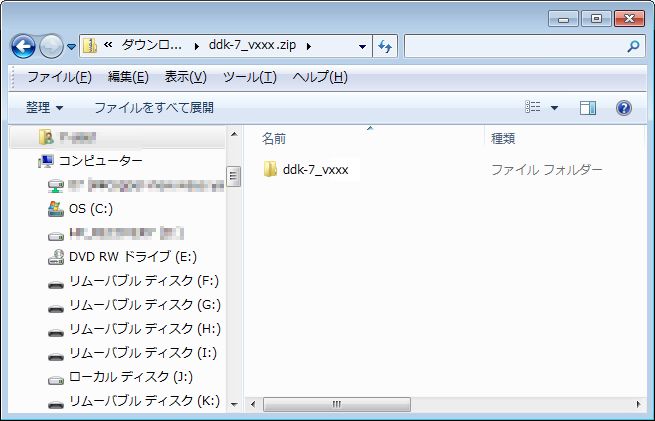Open the address bar history dropdown
655x421 pixels.
click(362, 46)
